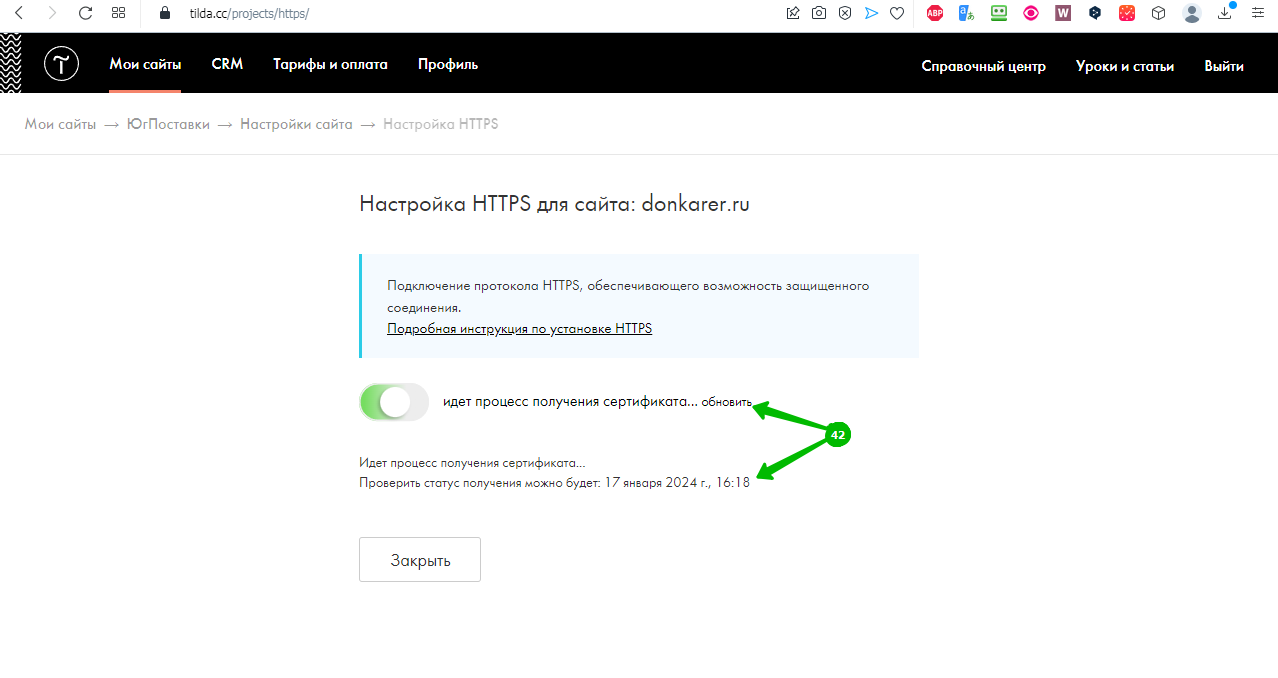Open the browser settings sliders icon
The width and height of the screenshot is (1278, 678).
(1258, 13)
